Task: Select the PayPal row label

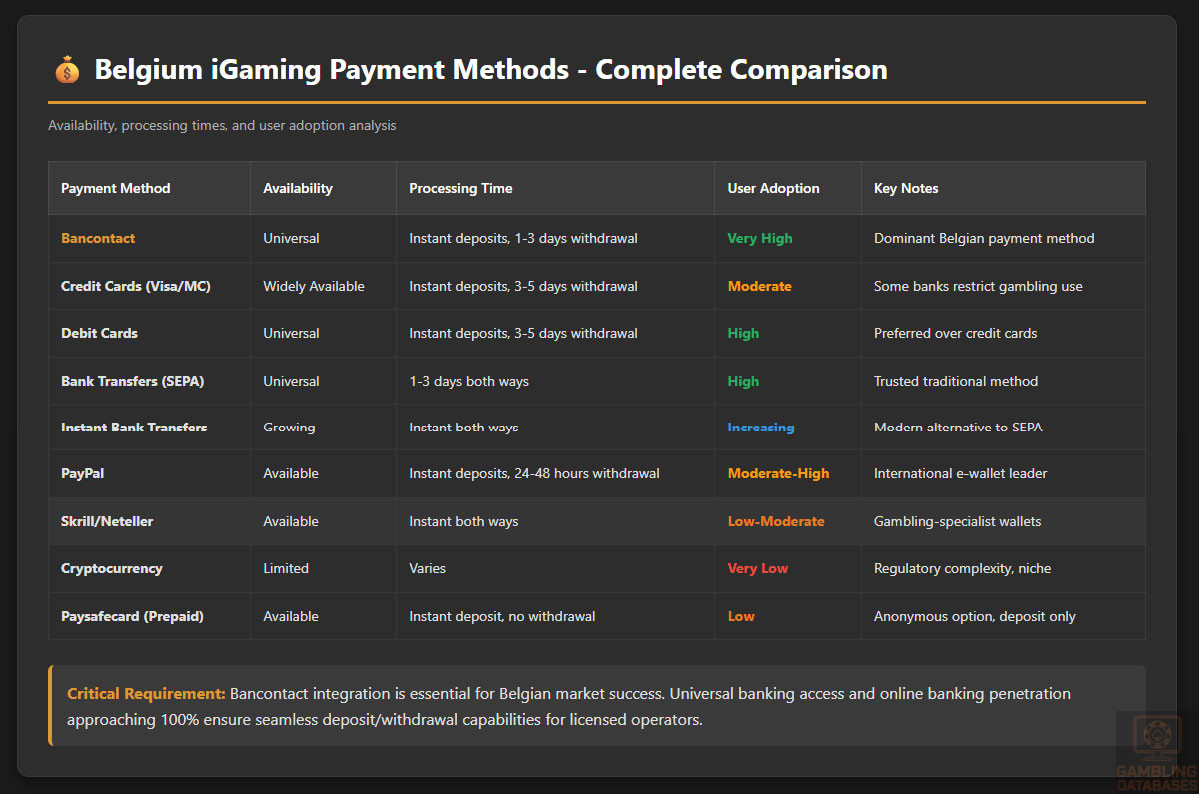Action: 83,473
